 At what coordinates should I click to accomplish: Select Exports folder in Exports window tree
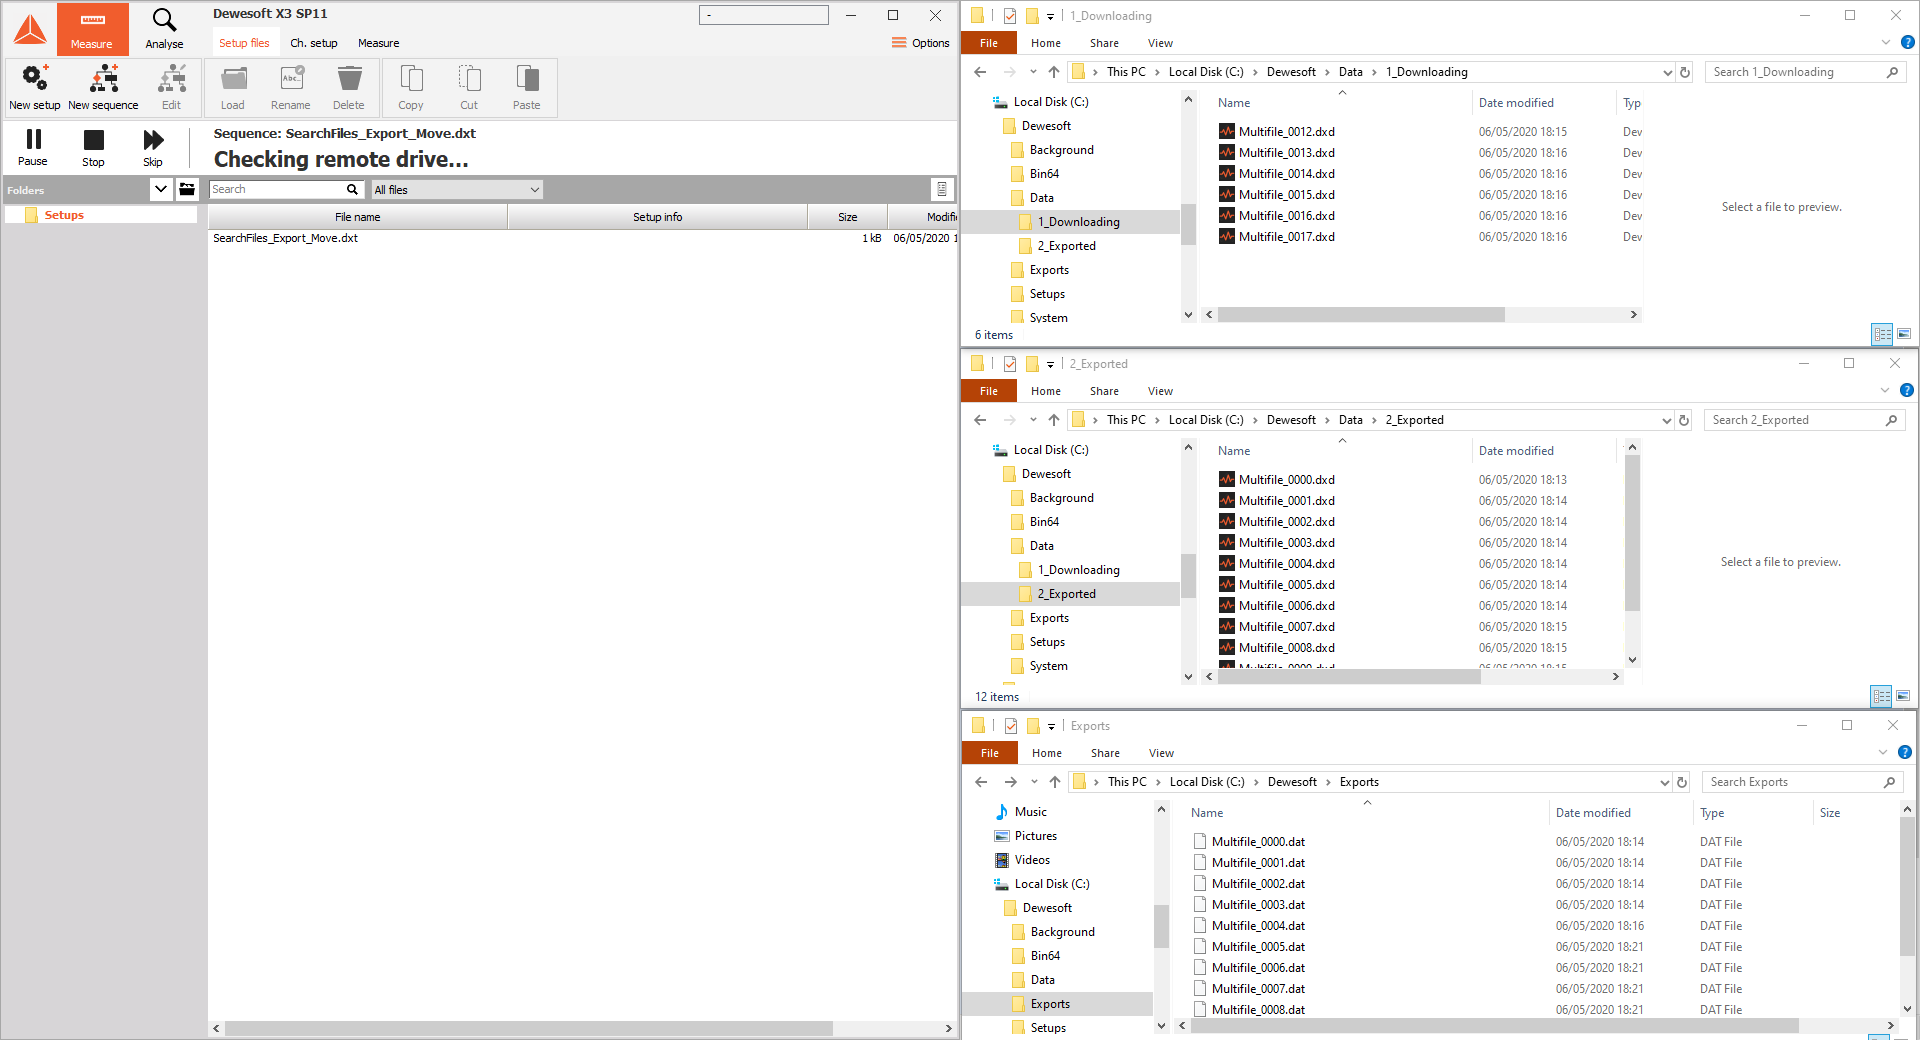1050,1004
